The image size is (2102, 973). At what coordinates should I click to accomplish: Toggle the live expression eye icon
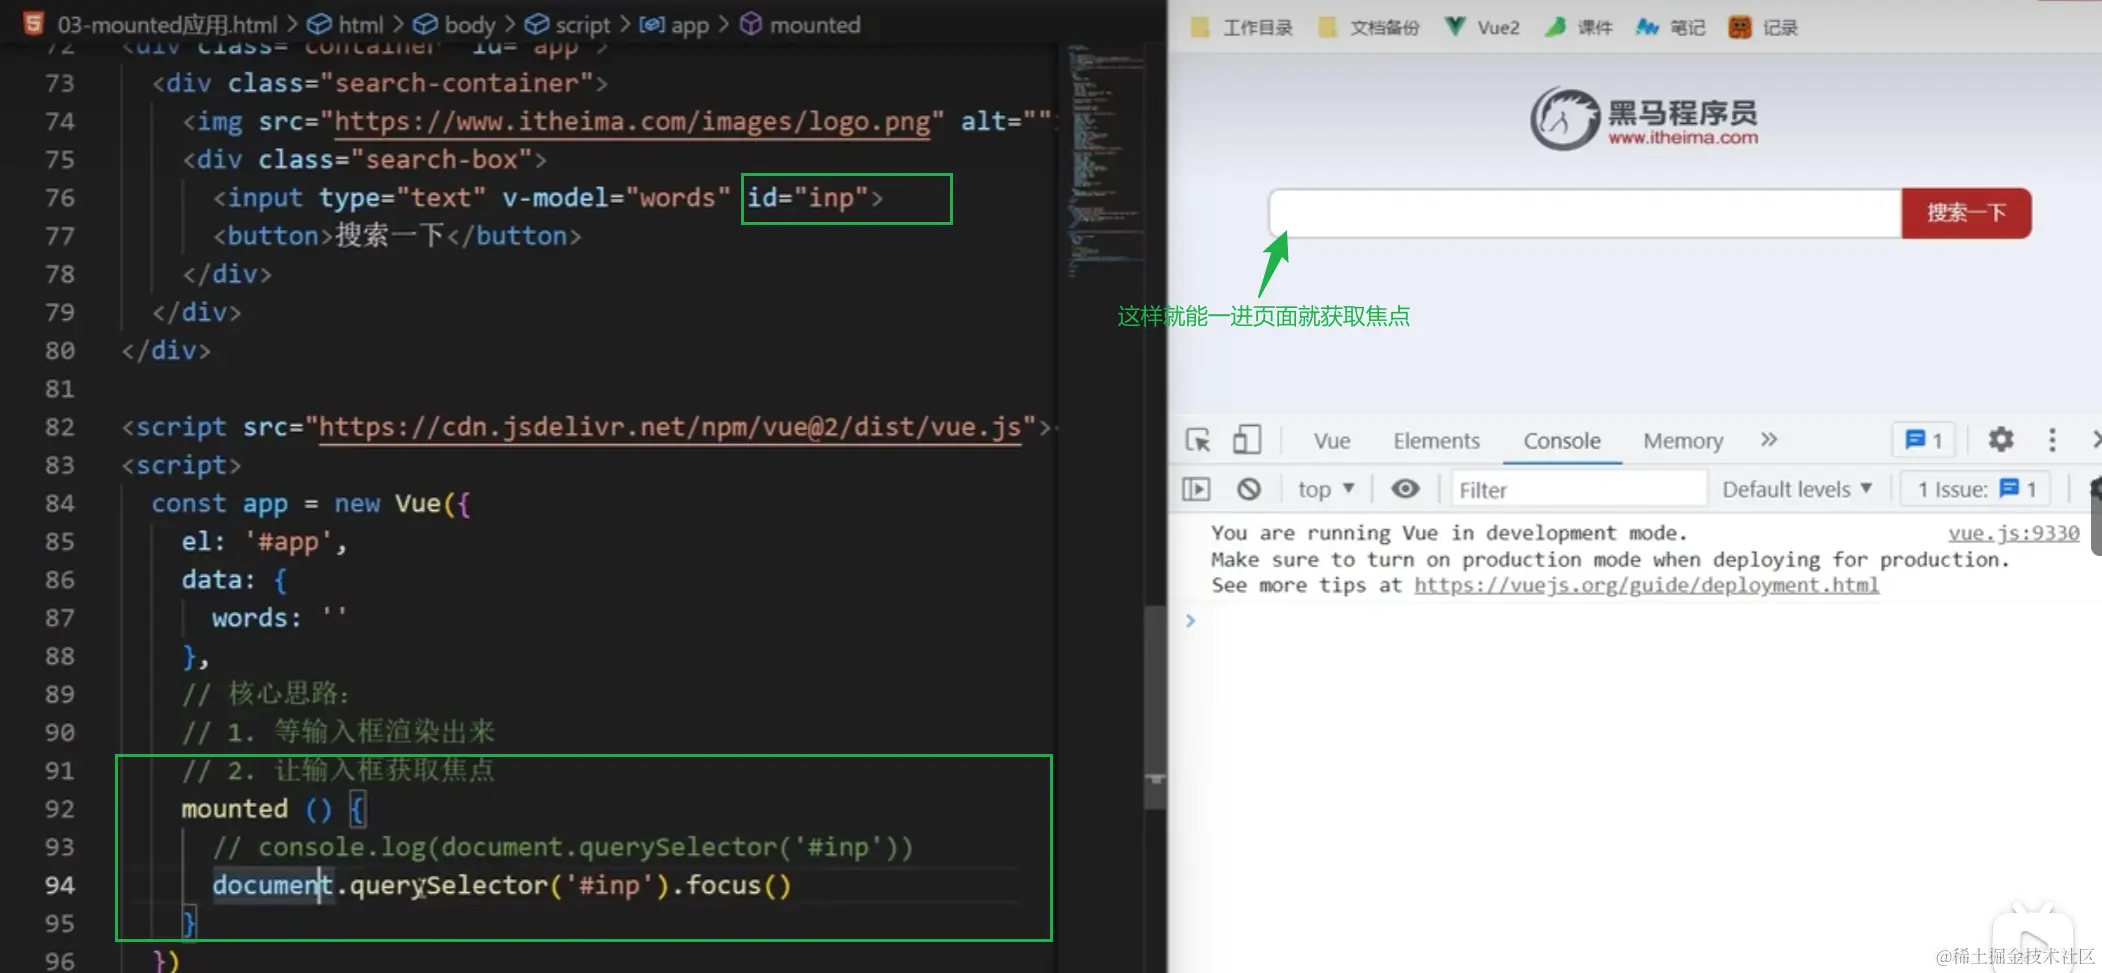tap(1405, 488)
